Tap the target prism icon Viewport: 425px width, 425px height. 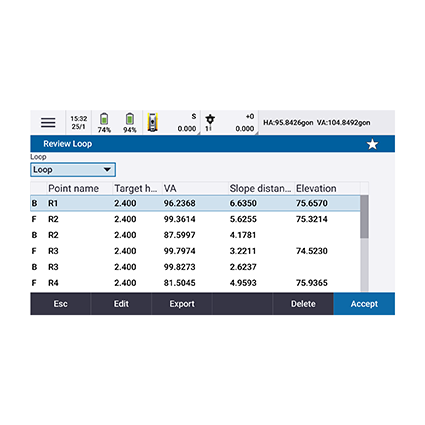210,119
